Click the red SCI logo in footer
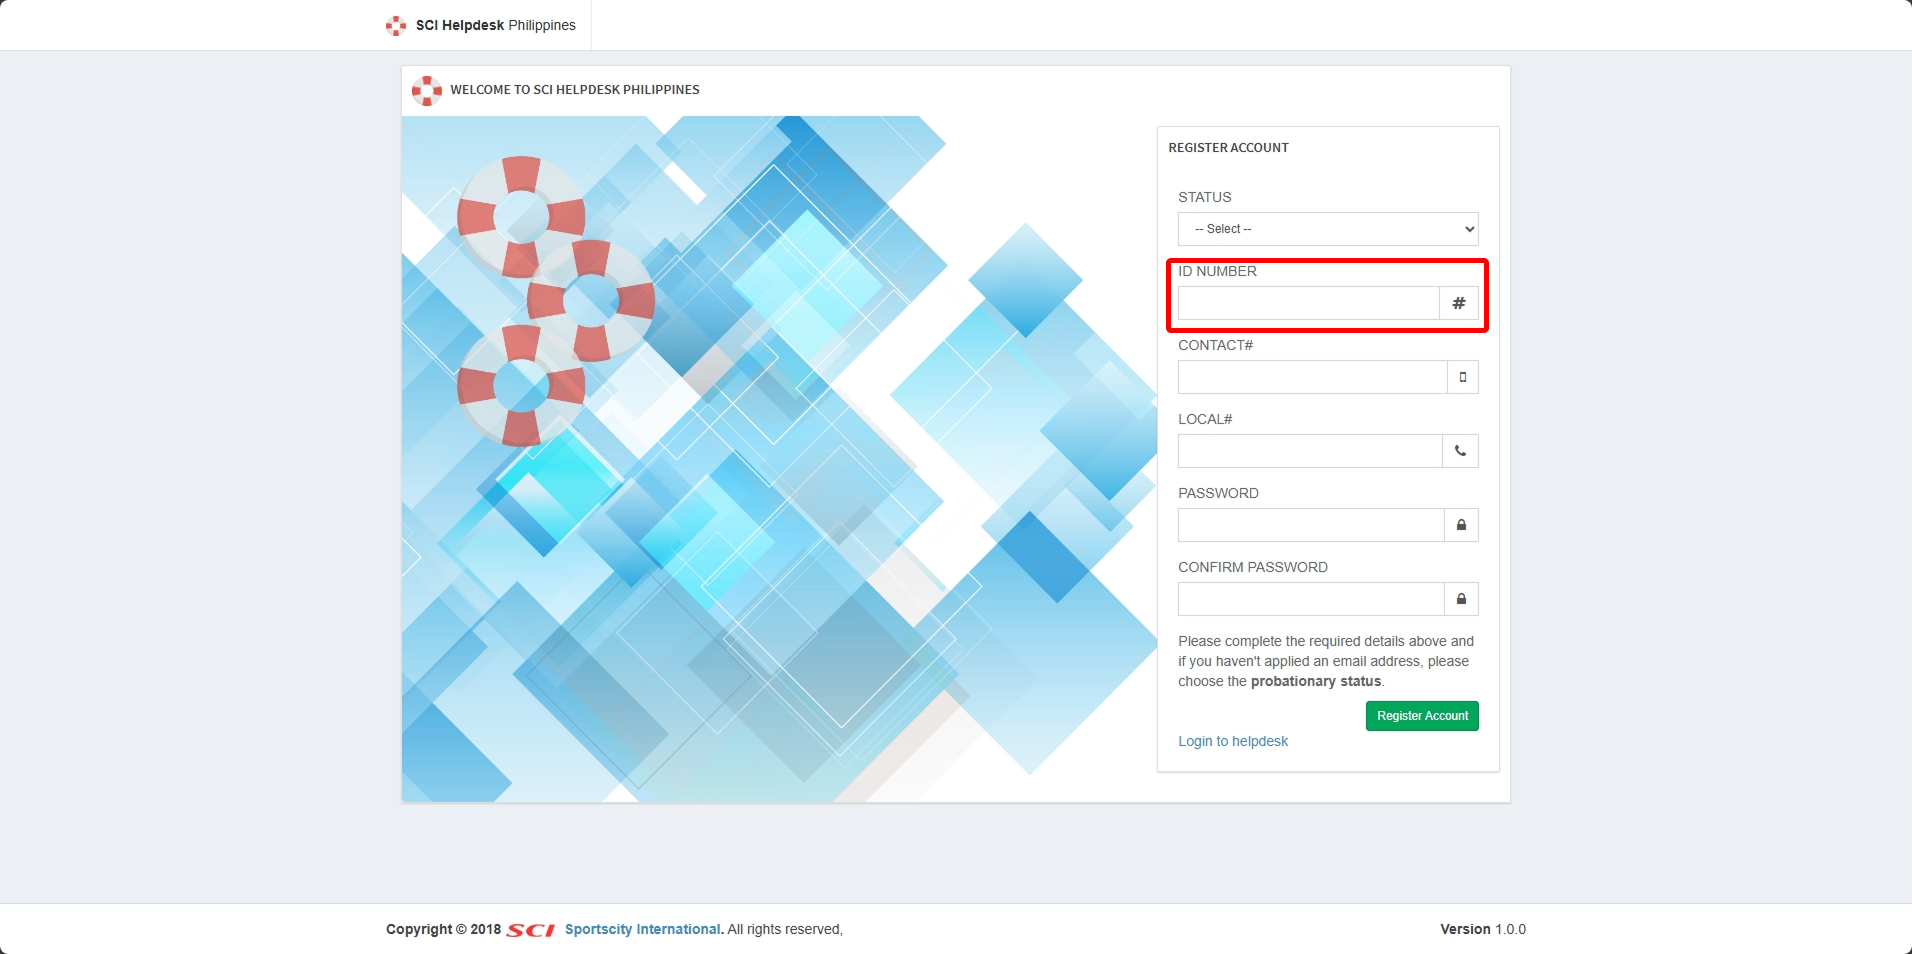 point(530,930)
